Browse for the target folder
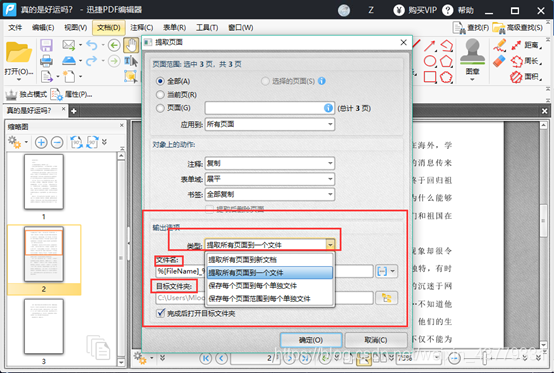The image size is (554, 373). click(387, 298)
